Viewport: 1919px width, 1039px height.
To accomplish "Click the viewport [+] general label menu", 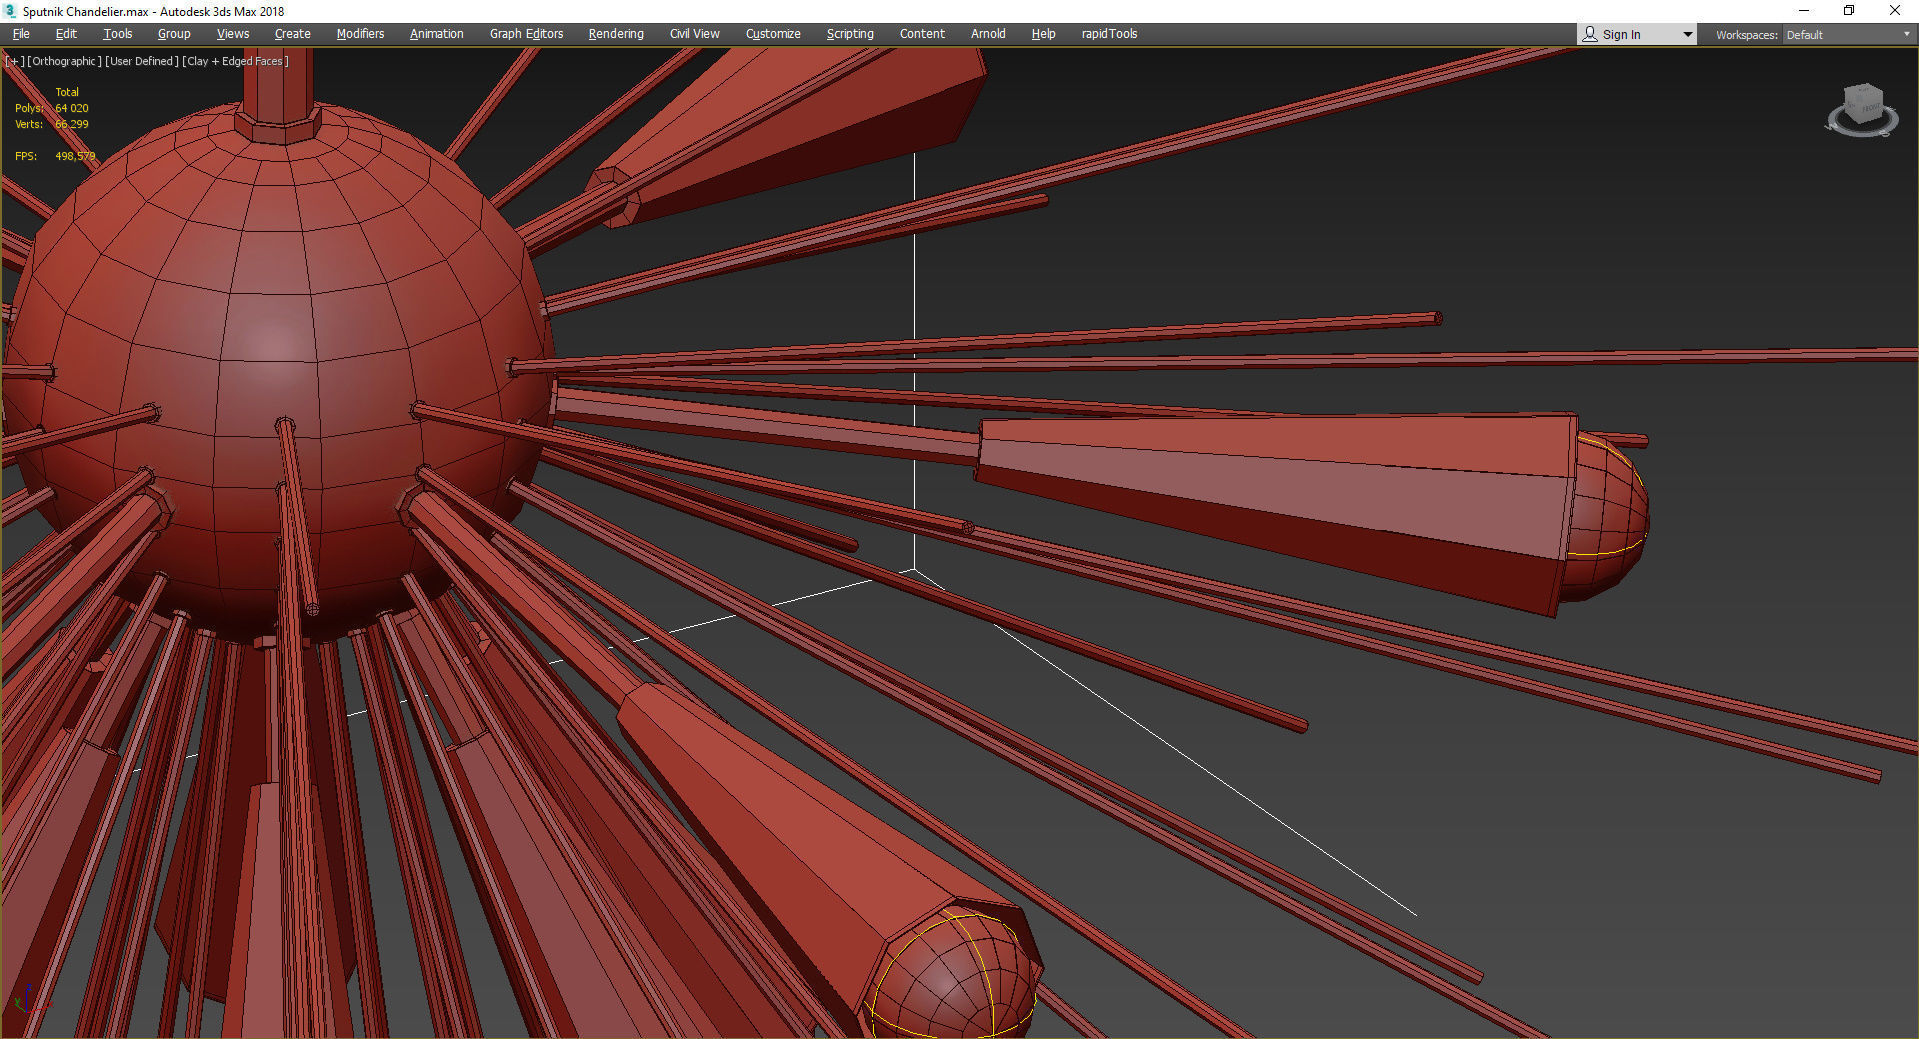I will point(14,61).
